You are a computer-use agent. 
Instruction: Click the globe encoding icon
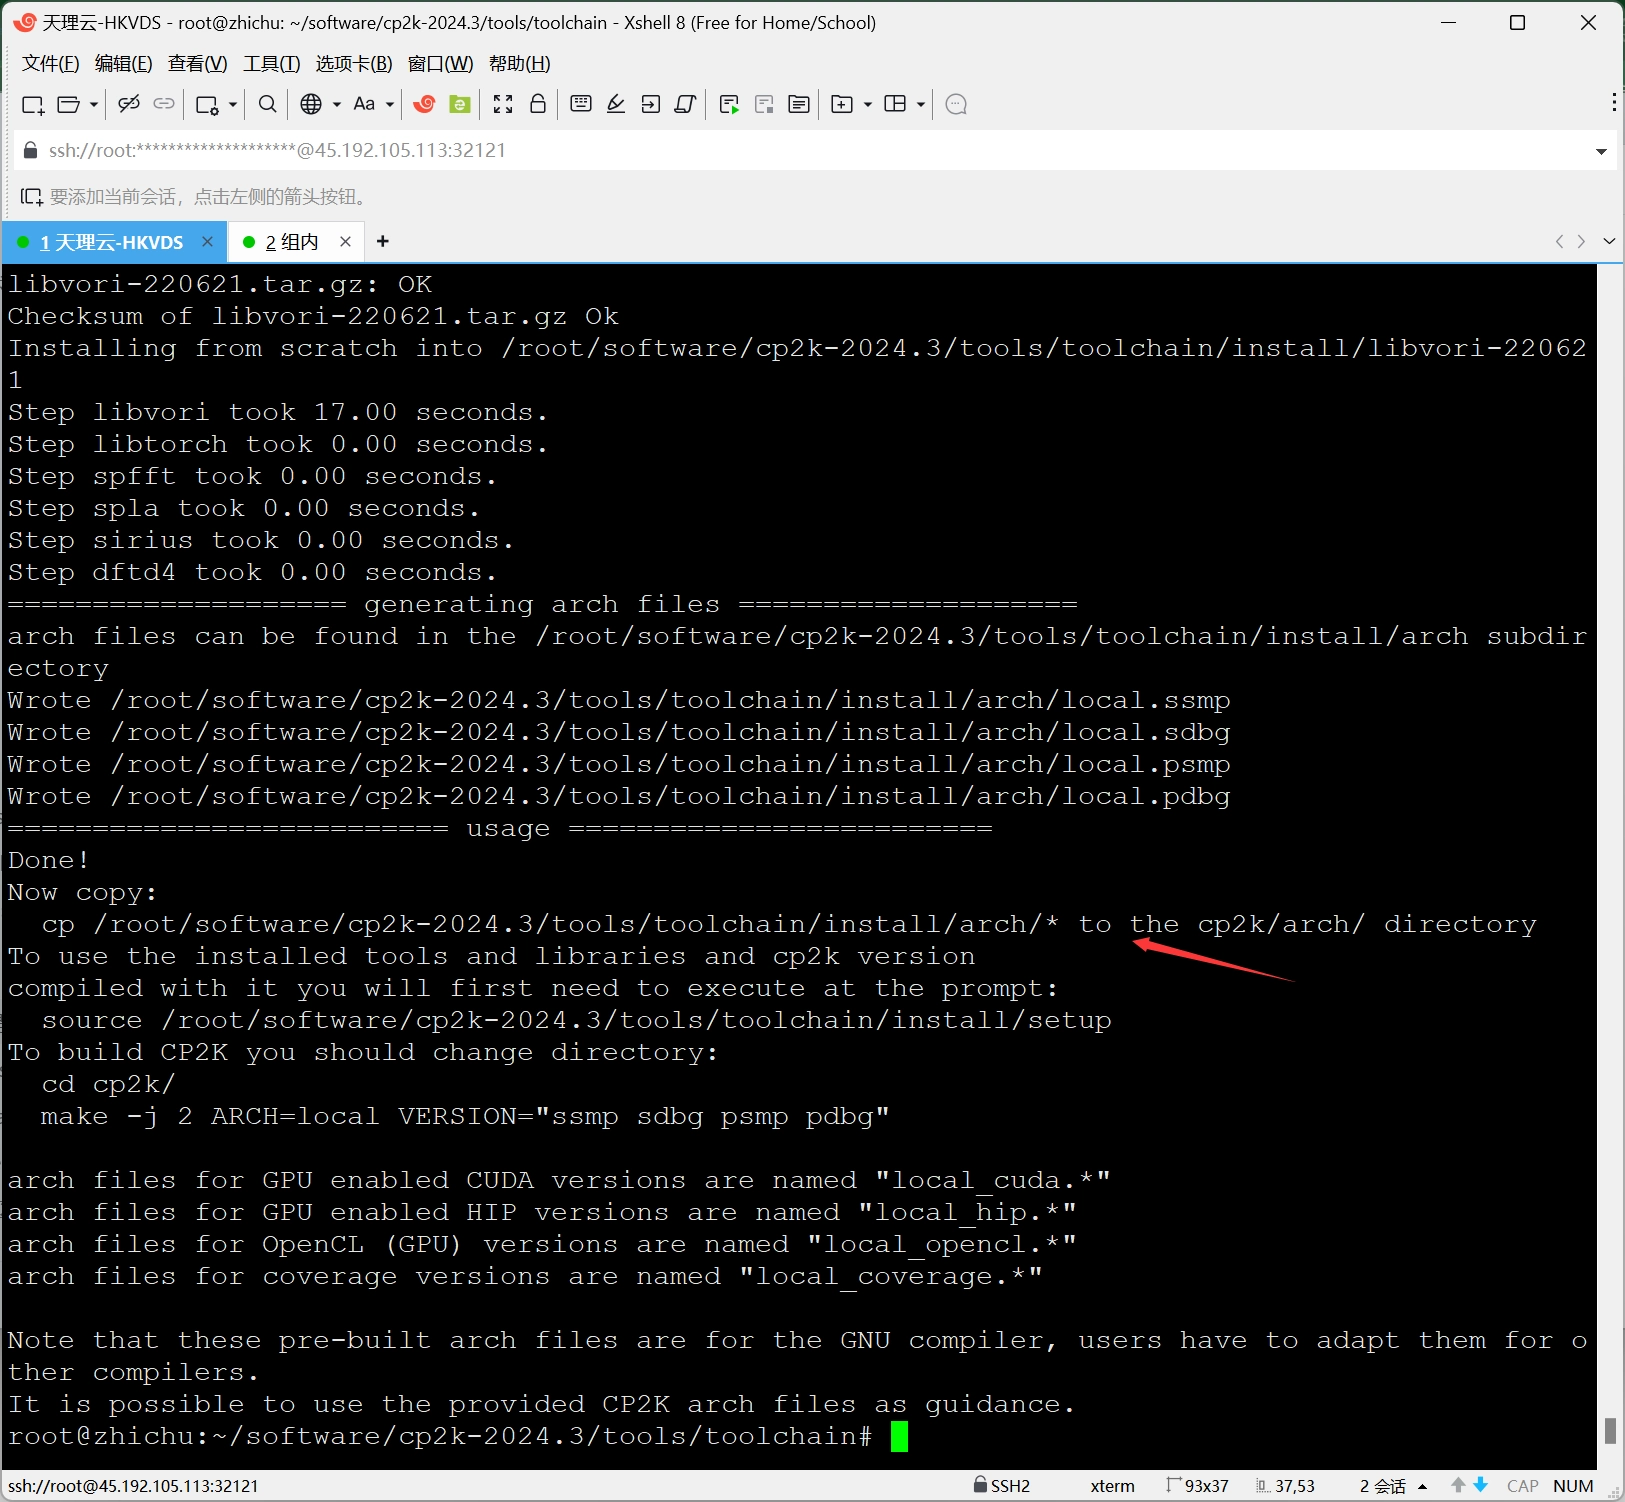(x=311, y=104)
